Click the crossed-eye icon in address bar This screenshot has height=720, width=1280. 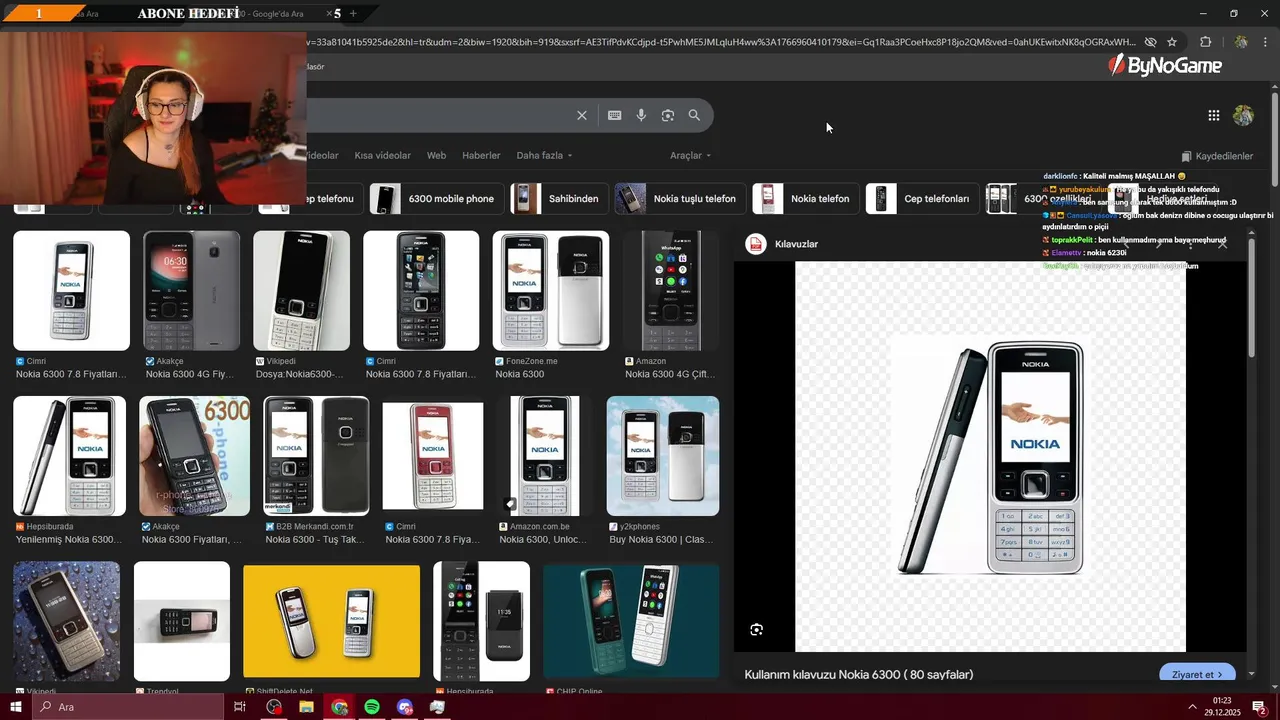click(1150, 42)
